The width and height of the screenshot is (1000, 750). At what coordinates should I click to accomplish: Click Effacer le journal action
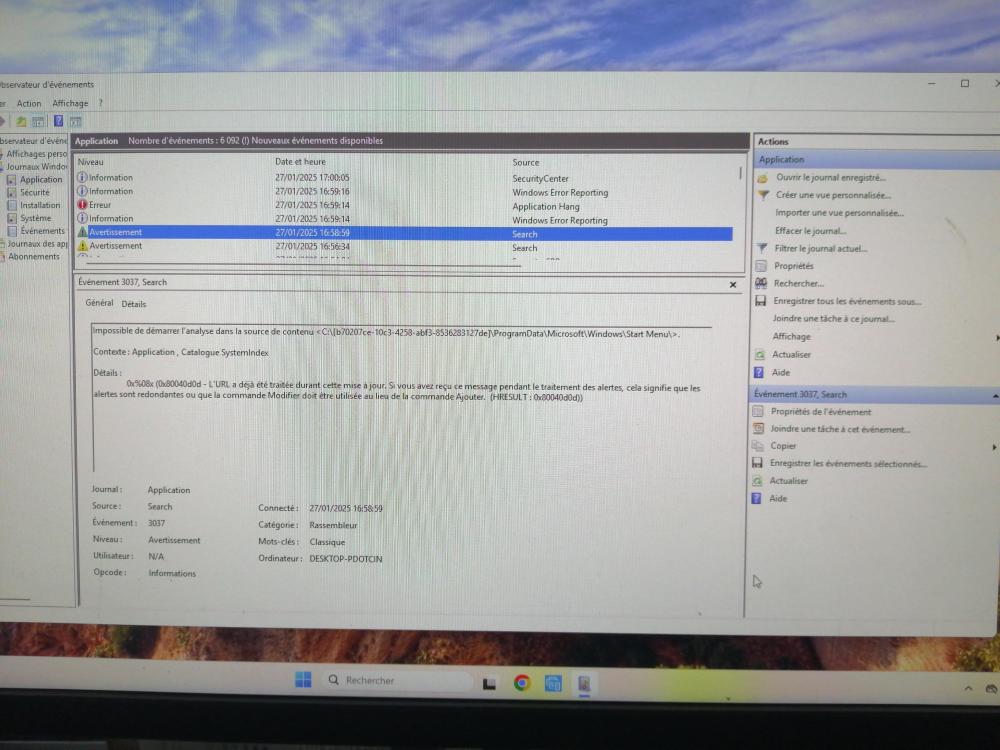point(811,231)
